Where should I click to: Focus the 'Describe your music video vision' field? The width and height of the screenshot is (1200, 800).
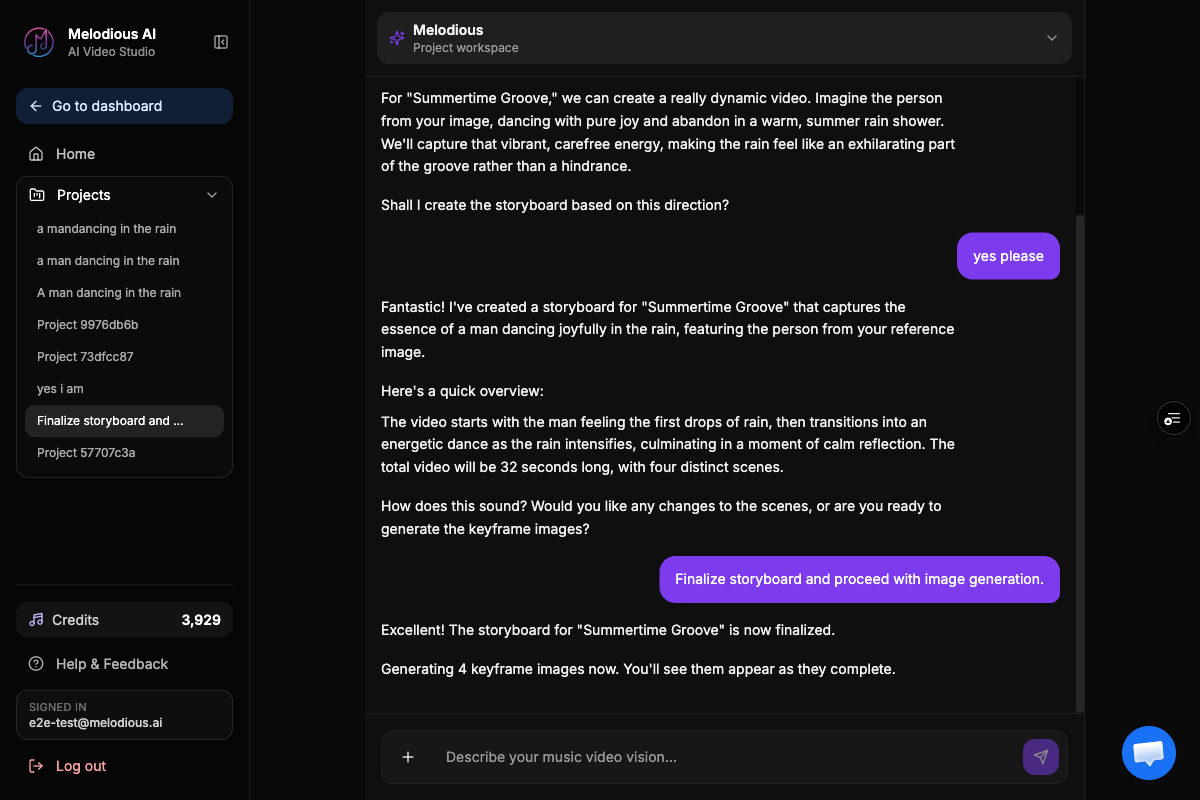726,757
